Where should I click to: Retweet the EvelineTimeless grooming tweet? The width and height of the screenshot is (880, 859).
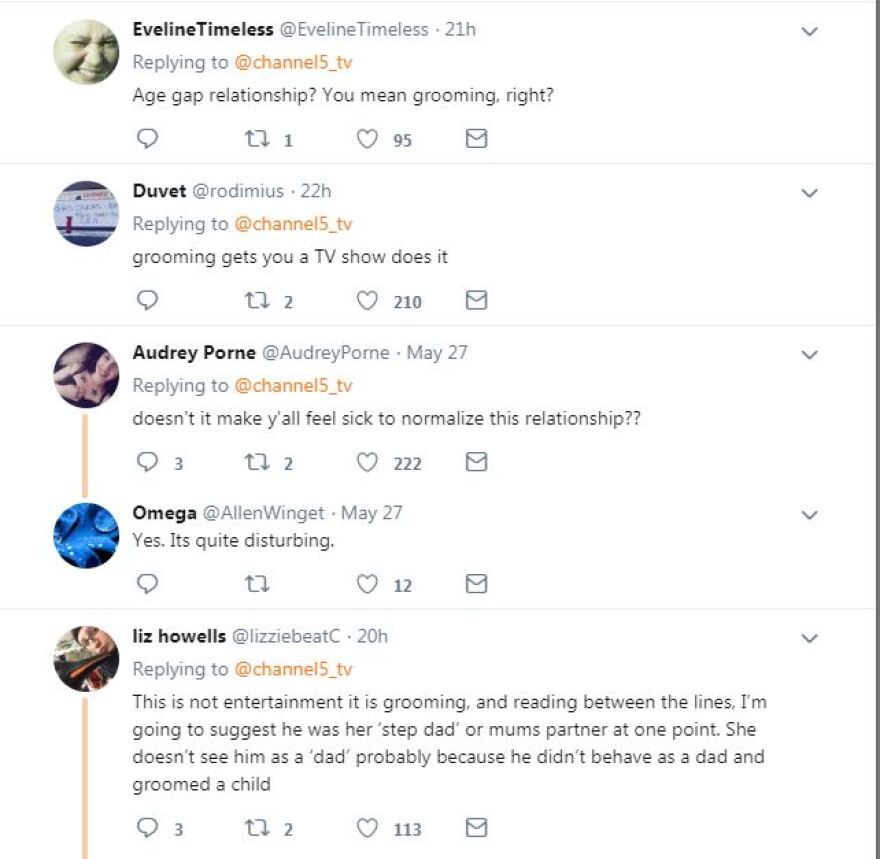click(x=257, y=139)
